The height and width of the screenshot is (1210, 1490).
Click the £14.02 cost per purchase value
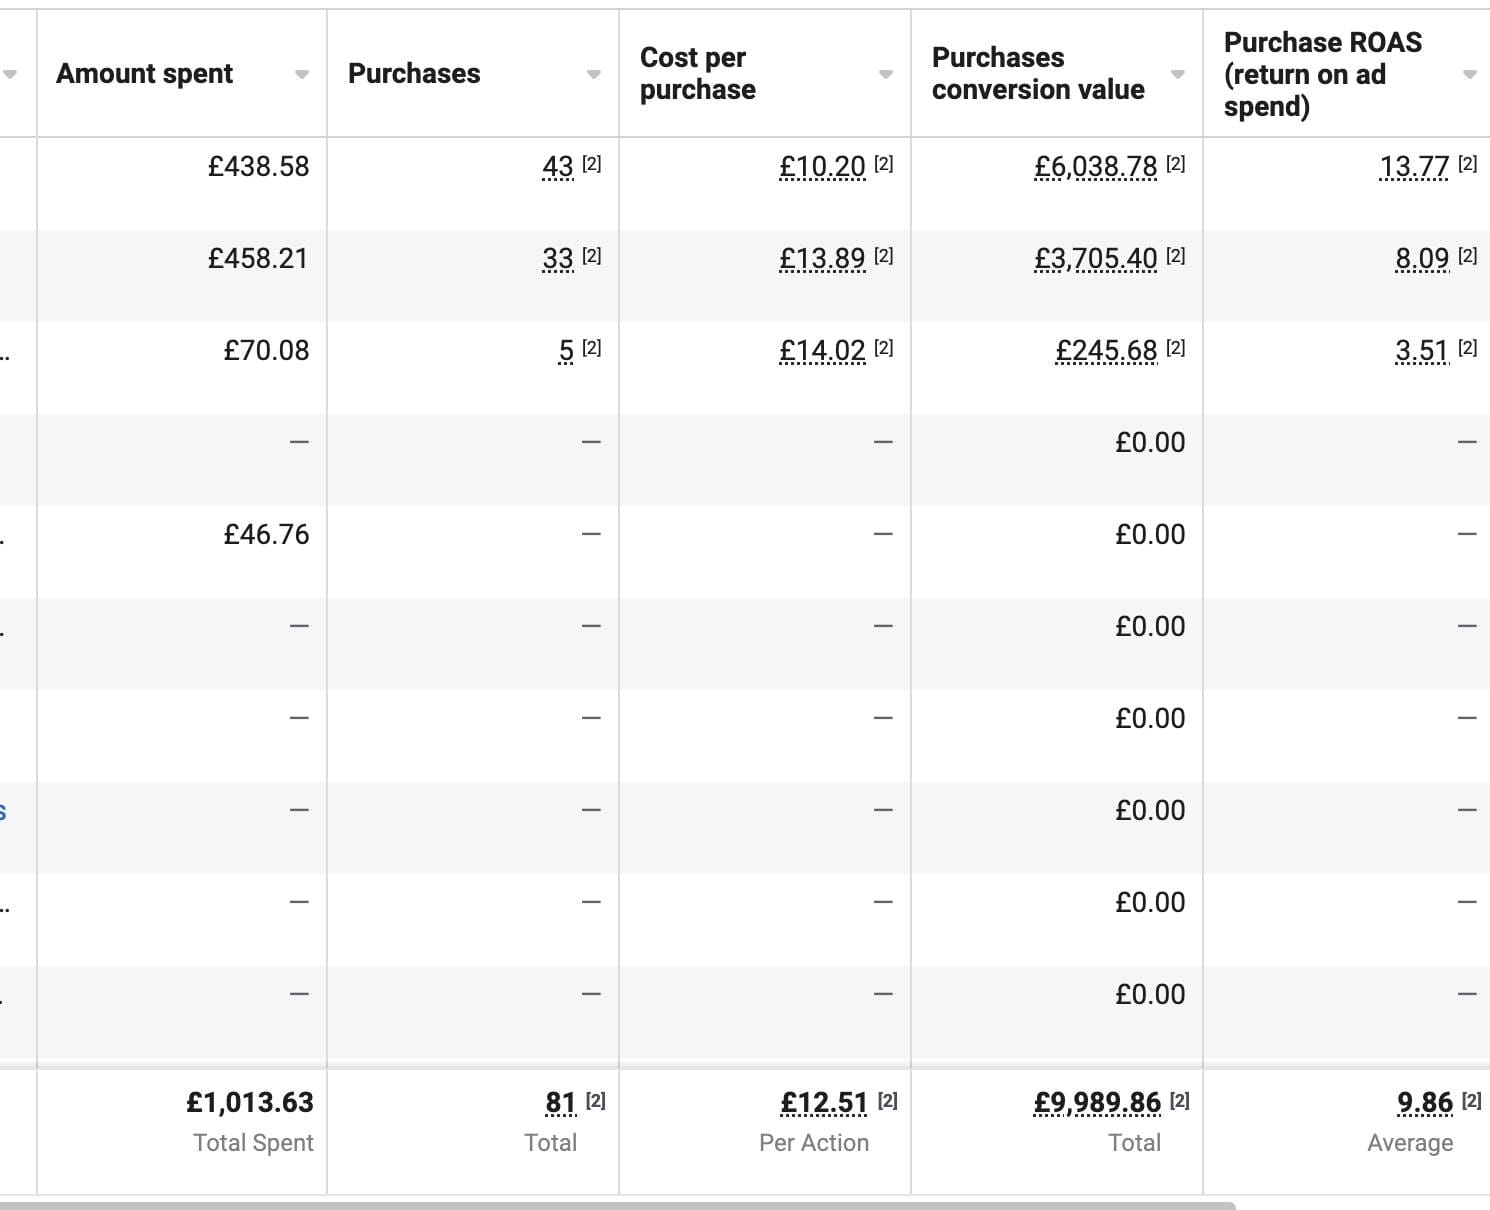pos(822,351)
